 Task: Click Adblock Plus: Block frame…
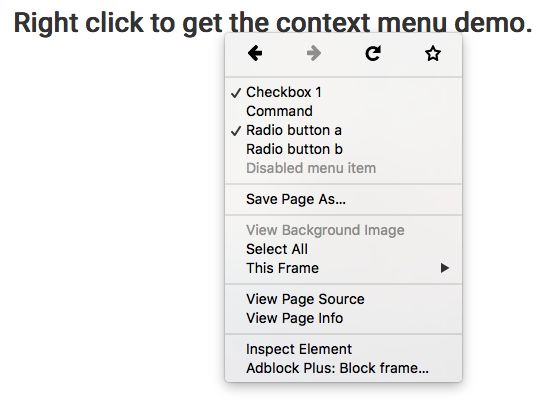tap(343, 368)
